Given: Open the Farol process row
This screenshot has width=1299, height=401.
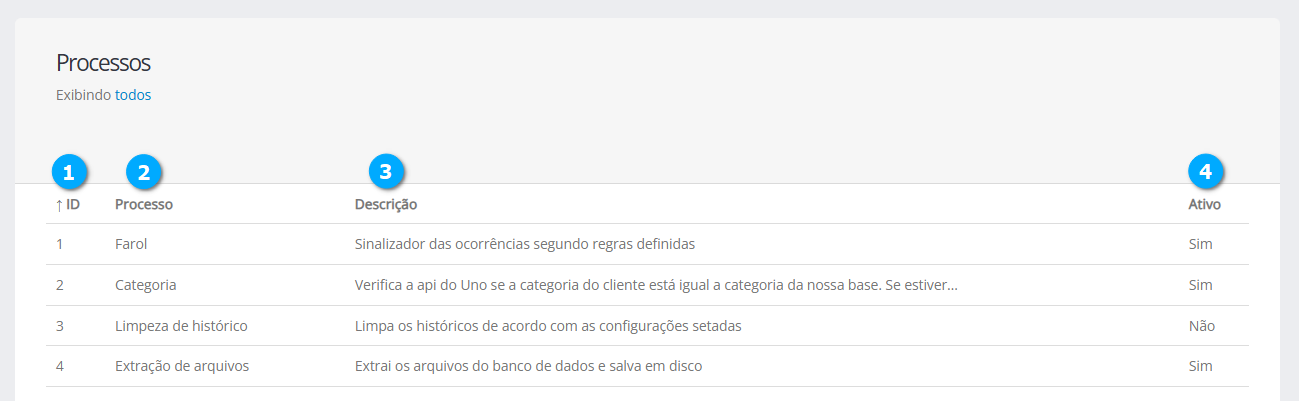Looking at the screenshot, I should click(131, 244).
